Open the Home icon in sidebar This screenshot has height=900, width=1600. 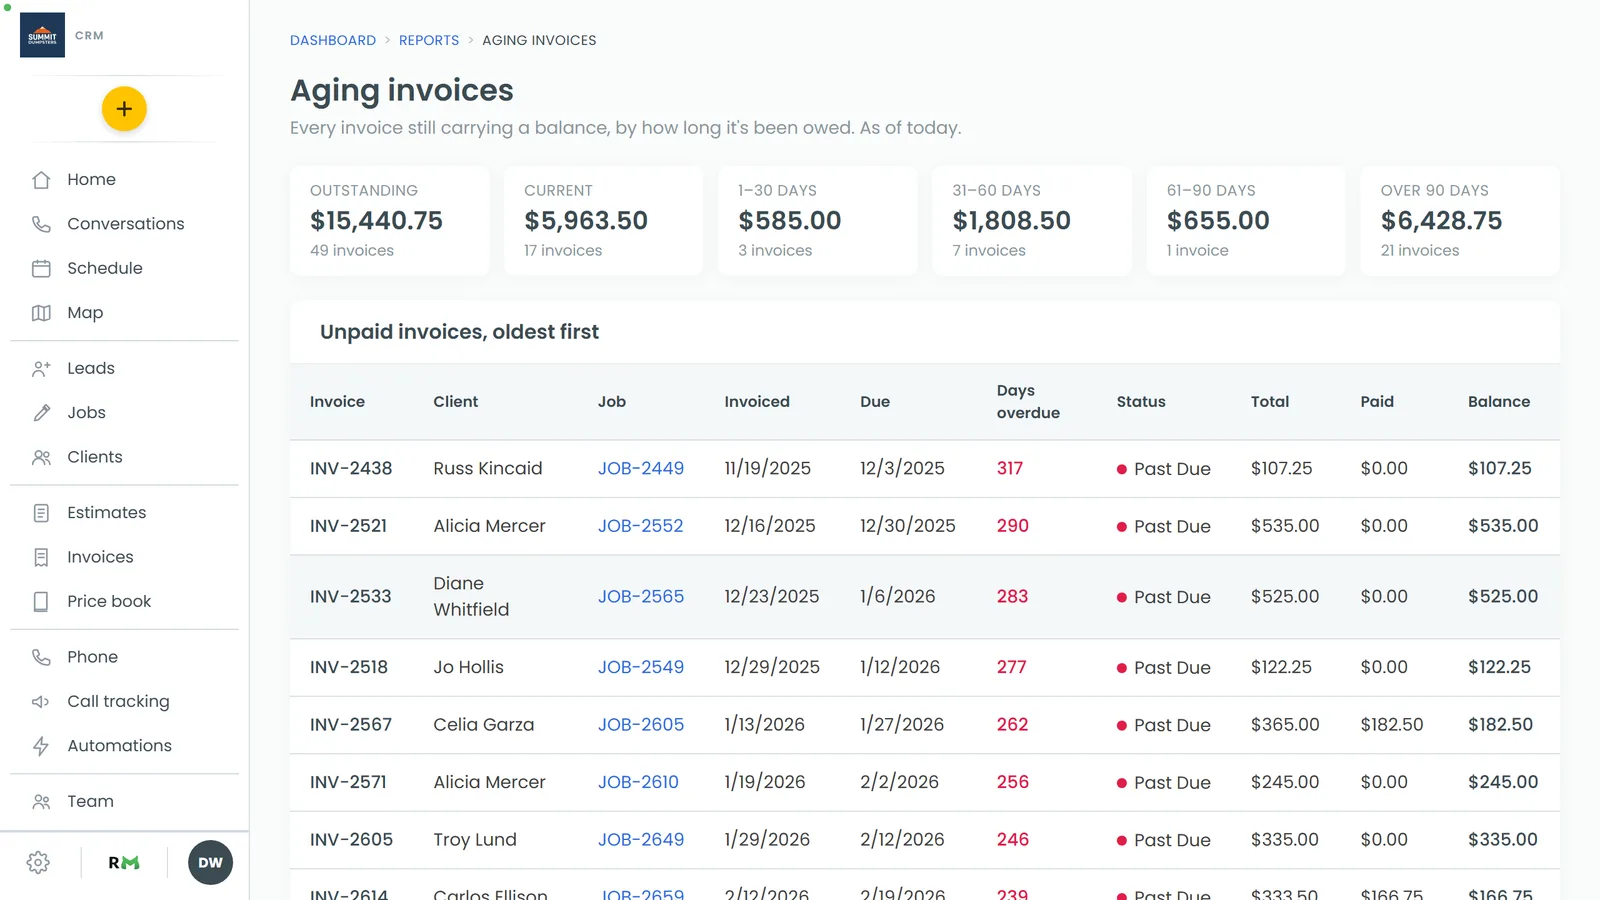coord(41,180)
